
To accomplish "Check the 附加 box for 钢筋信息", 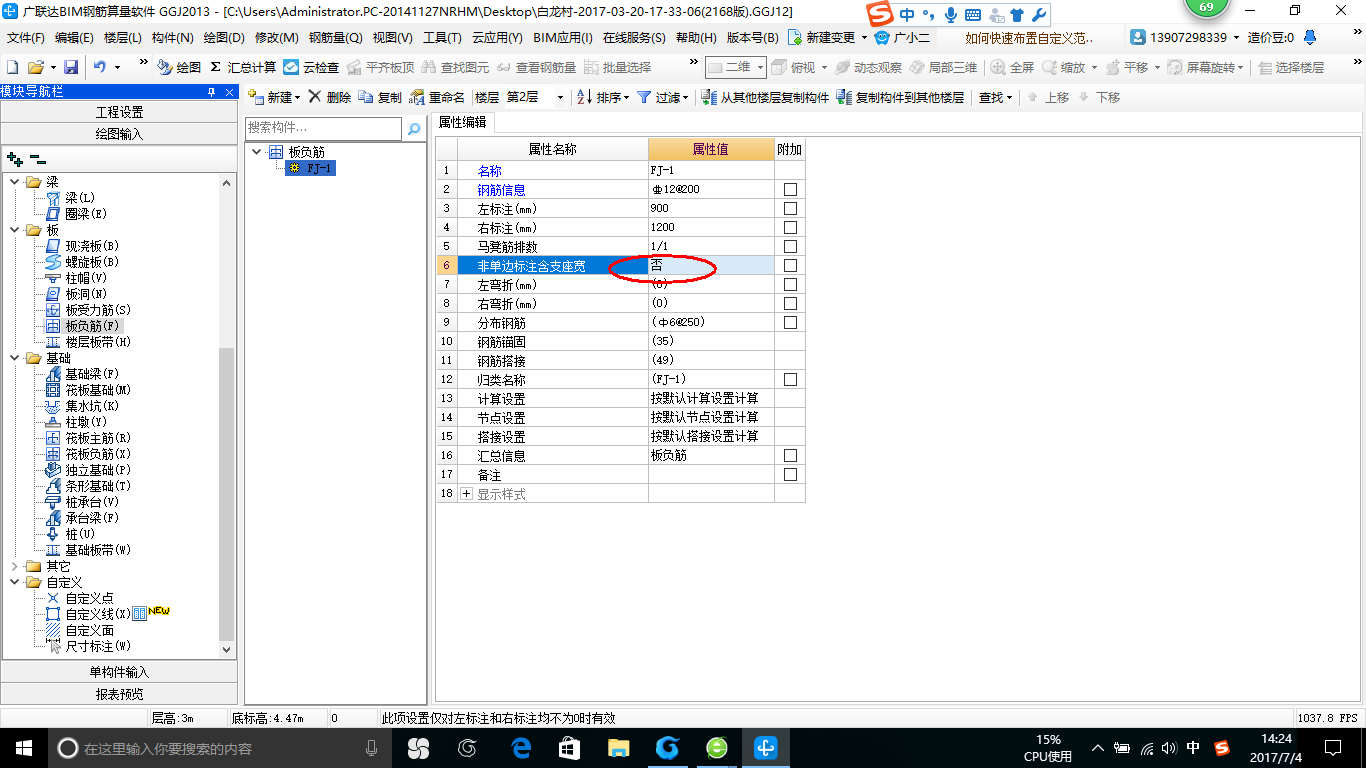I will coord(789,189).
